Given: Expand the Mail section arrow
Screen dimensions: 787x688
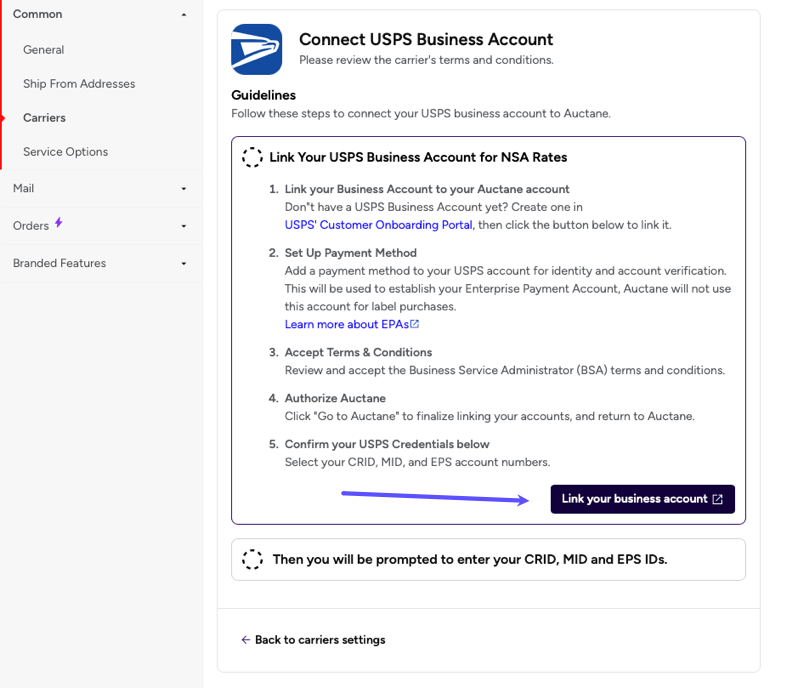Looking at the screenshot, I should 184,189.
